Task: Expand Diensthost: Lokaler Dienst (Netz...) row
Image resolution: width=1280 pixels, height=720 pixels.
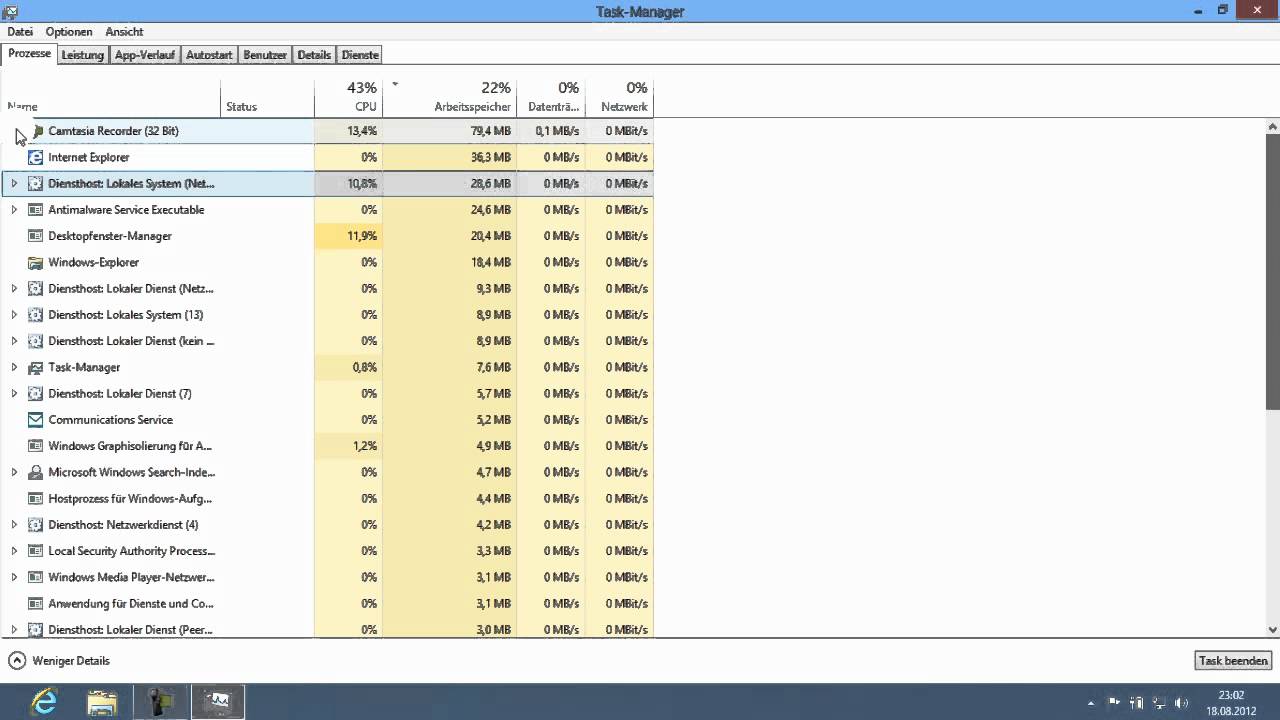Action: click(x=14, y=288)
